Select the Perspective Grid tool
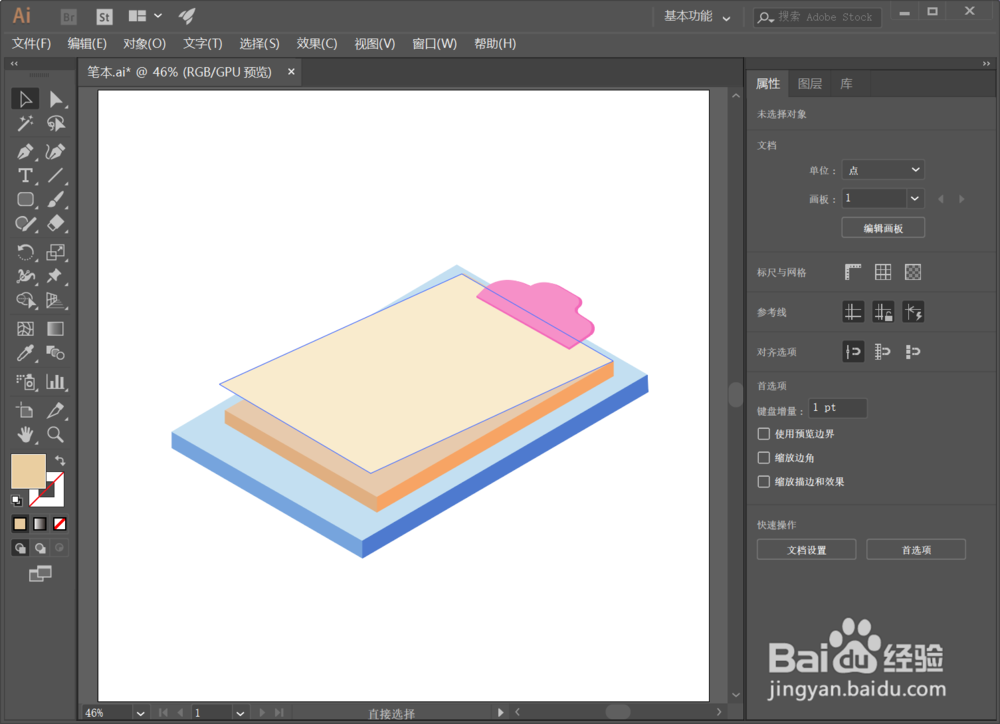 tap(55, 300)
